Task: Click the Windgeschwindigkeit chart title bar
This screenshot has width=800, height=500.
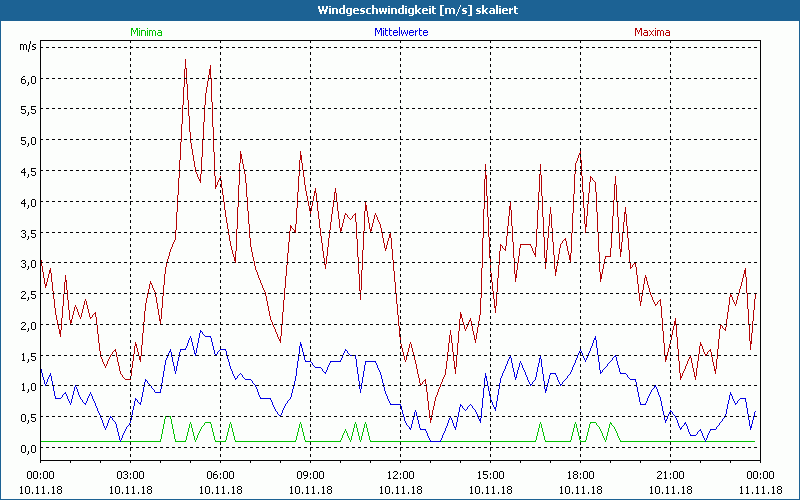Action: (400, 10)
